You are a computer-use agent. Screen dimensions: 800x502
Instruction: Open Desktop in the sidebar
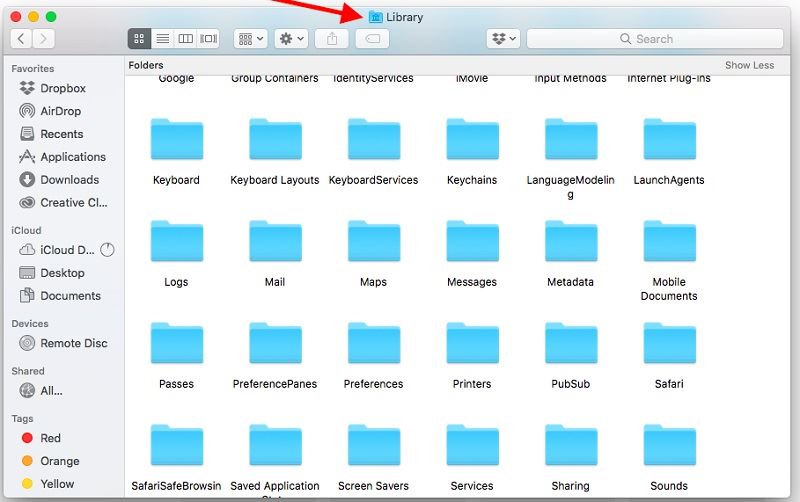[52, 273]
